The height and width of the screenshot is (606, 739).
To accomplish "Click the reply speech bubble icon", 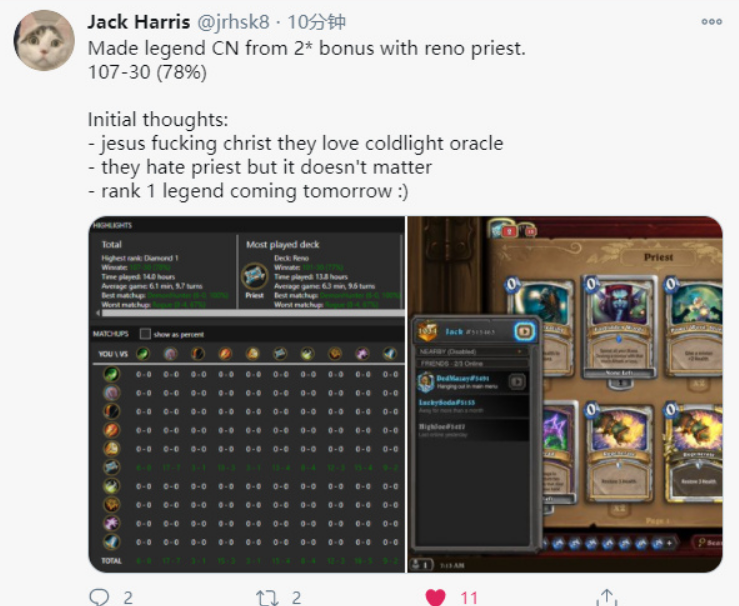I will pyautogui.click(x=99, y=597).
